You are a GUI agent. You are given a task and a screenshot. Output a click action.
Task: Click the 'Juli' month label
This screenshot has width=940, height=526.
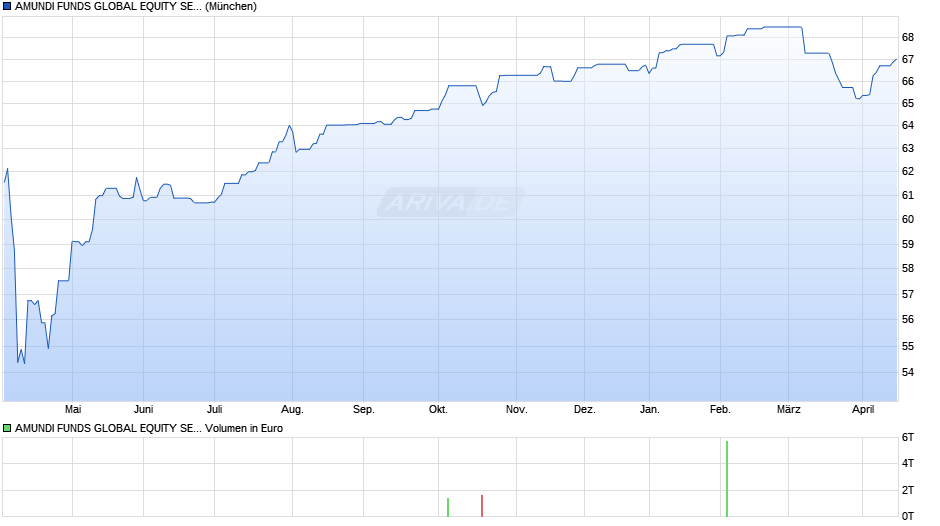click(215, 409)
